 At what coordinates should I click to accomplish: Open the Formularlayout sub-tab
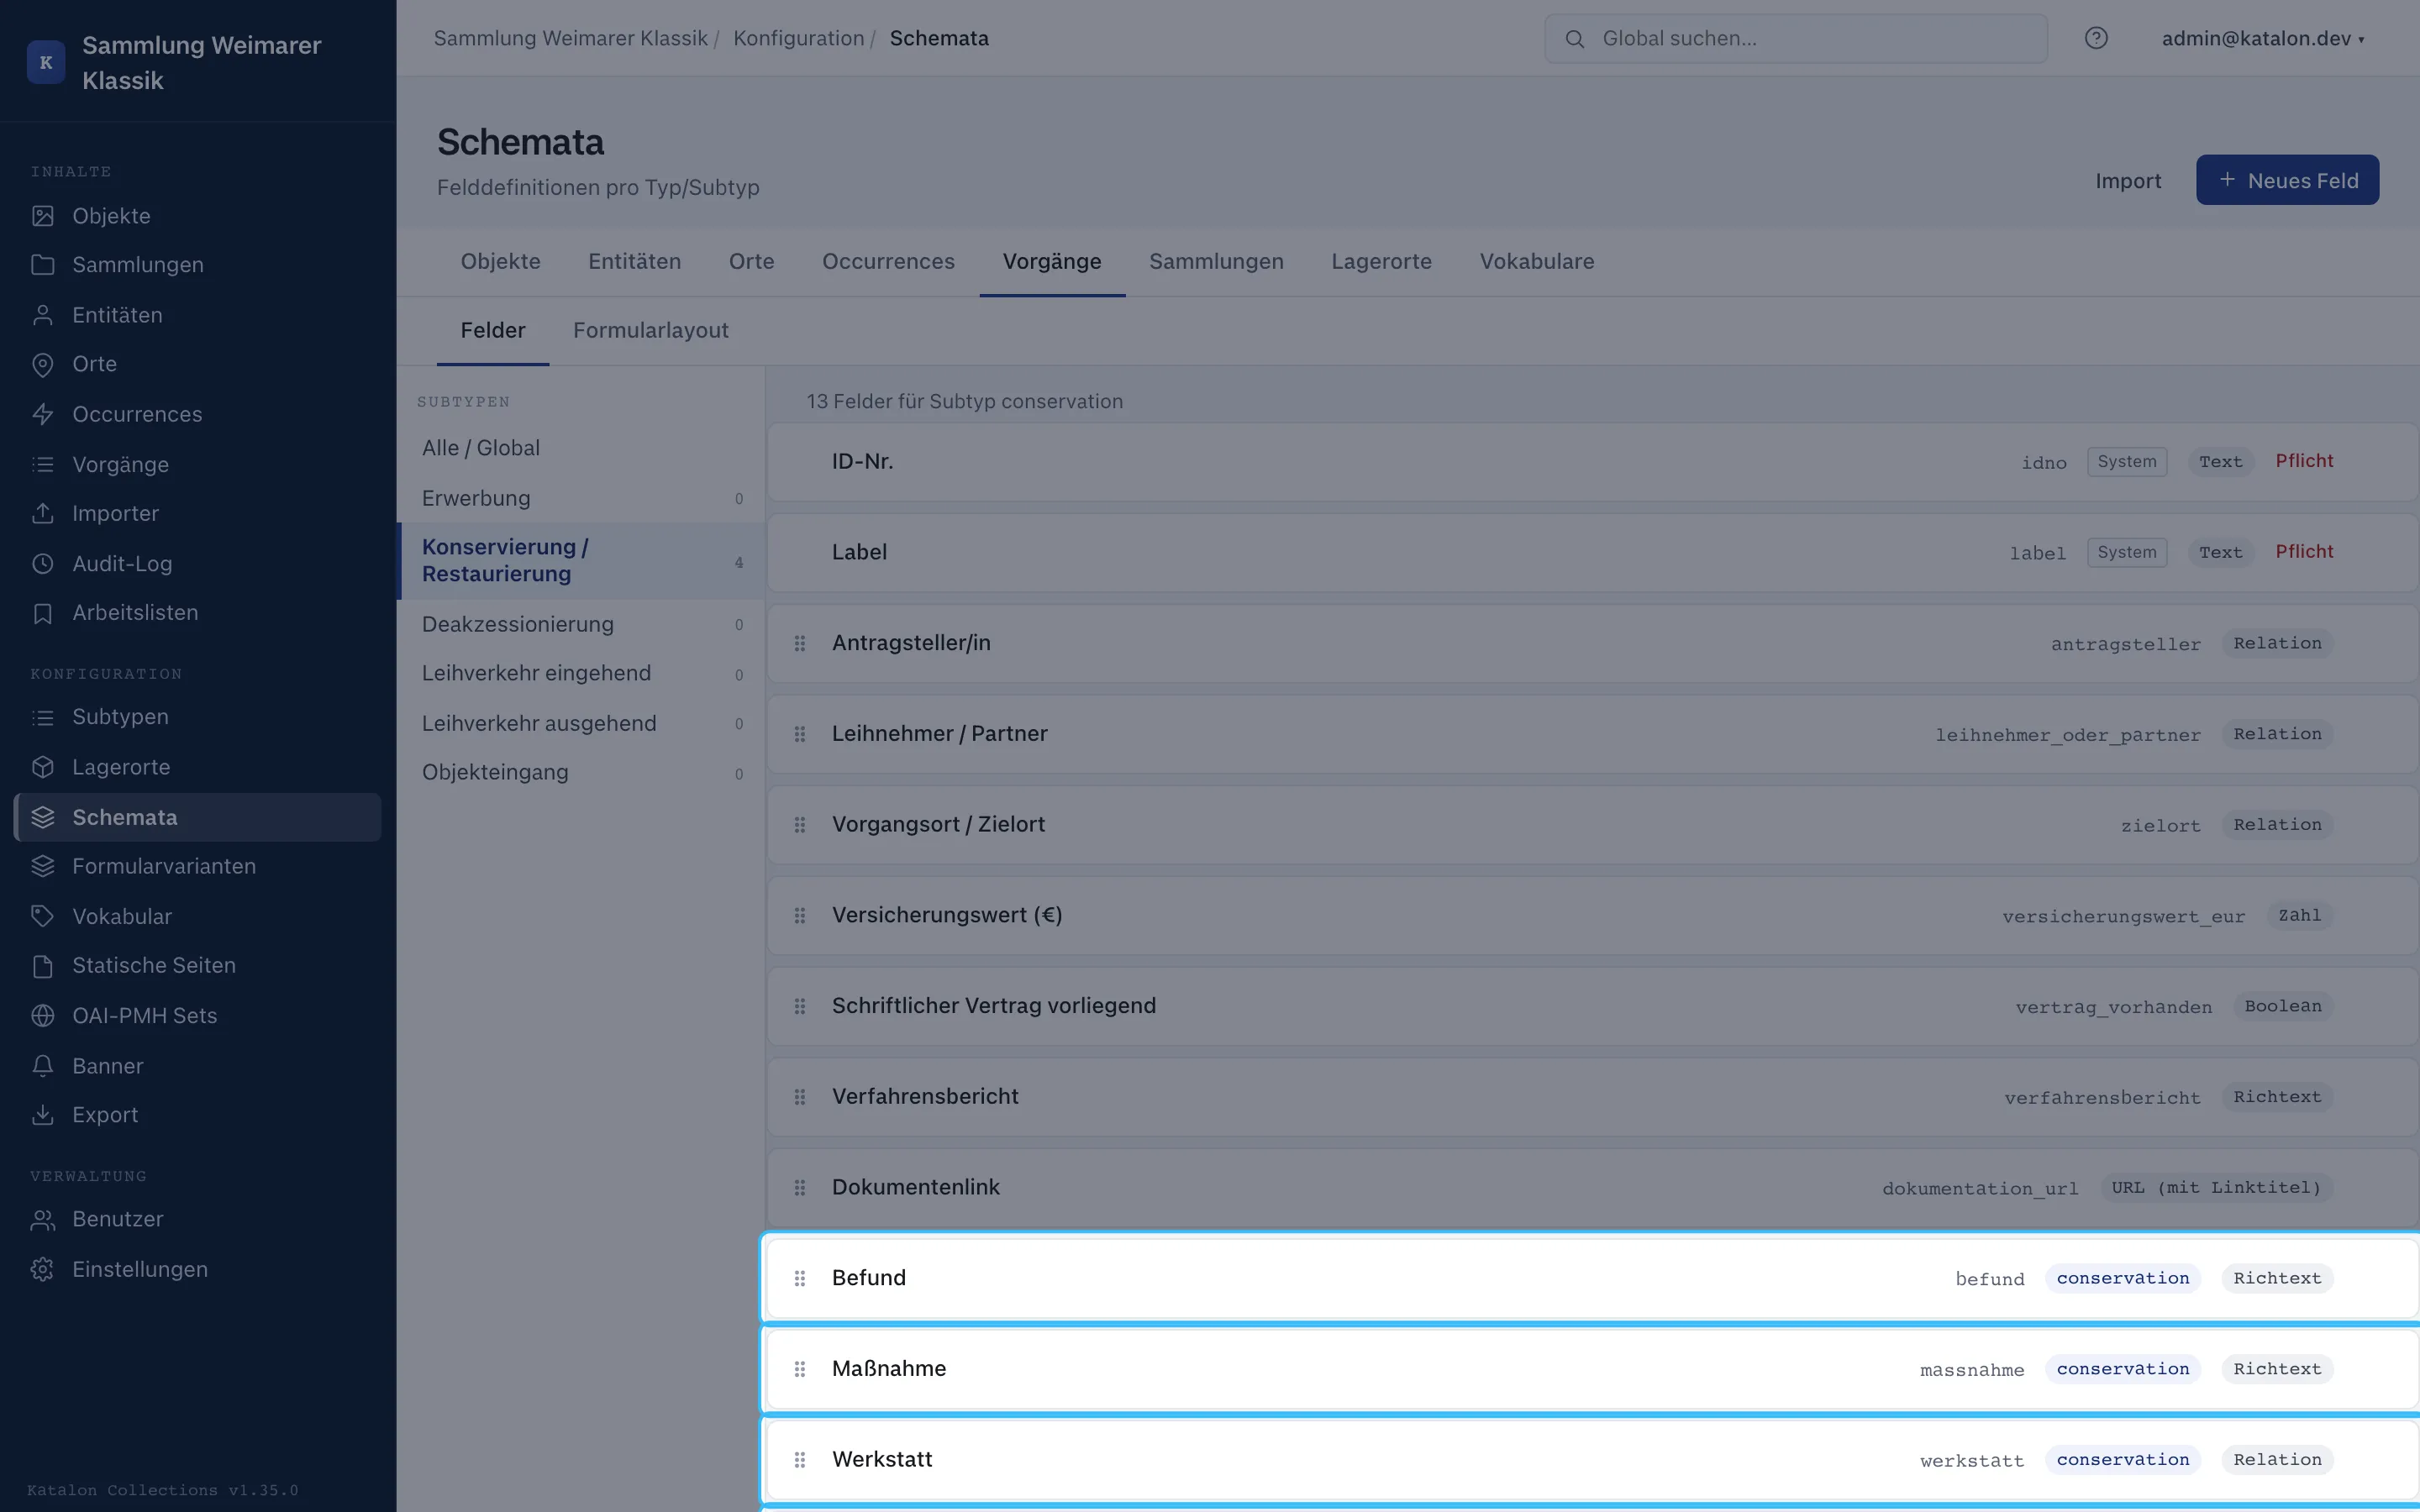[650, 331]
